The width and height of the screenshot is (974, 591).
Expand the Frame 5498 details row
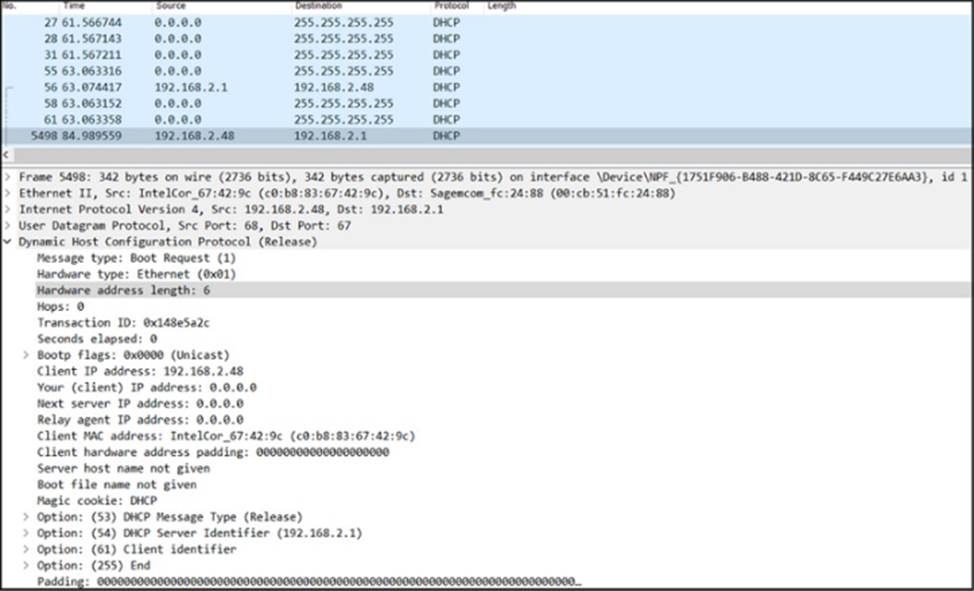pos(9,177)
